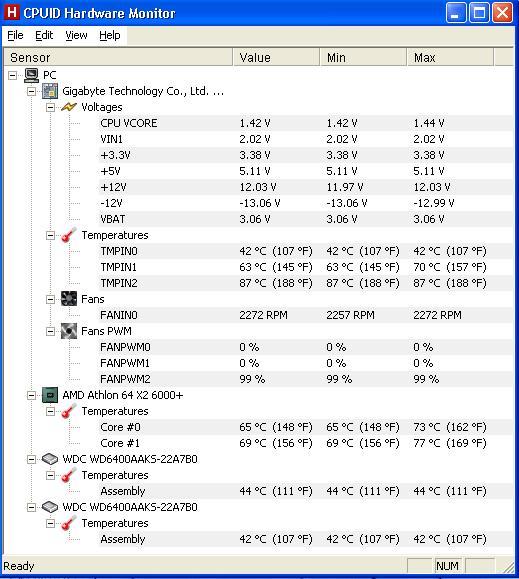Select the AMD Athlon 64 X2 CPU icon
This screenshot has width=519, height=579.
pos(50,395)
